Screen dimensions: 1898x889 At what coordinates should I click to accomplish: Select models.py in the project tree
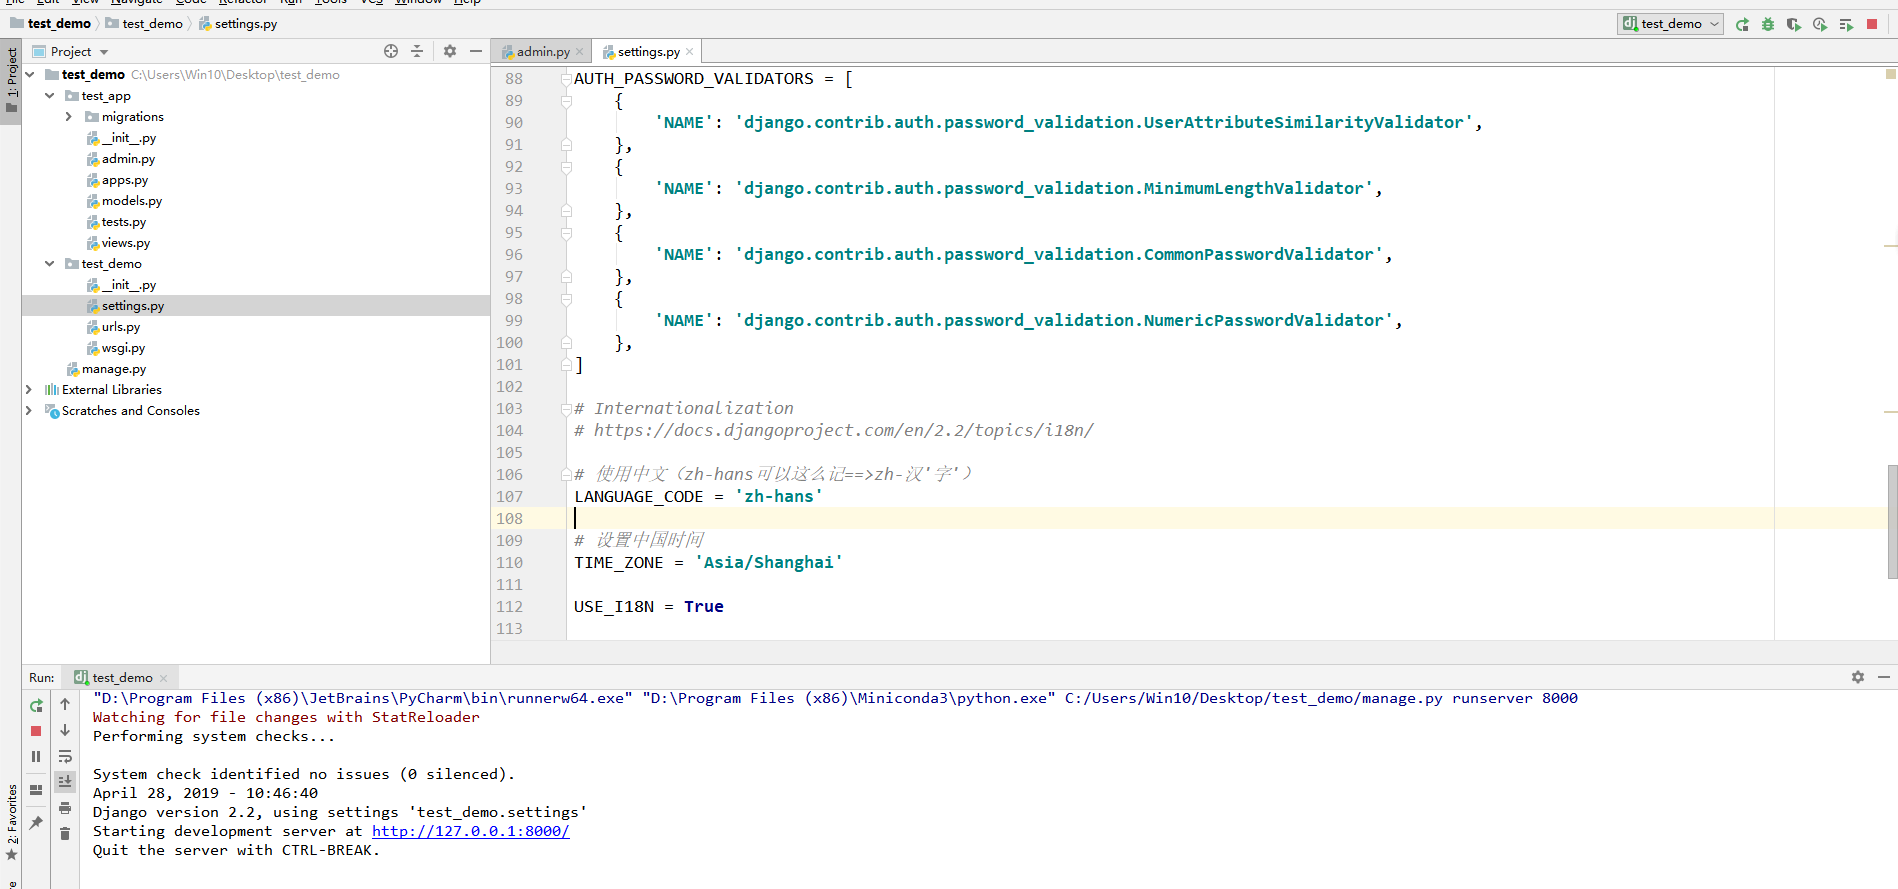(x=131, y=201)
